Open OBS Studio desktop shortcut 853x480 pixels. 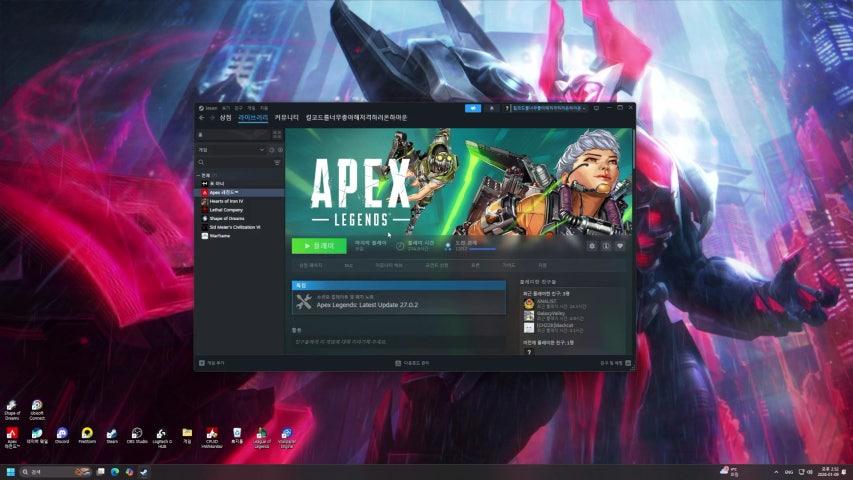(137, 436)
